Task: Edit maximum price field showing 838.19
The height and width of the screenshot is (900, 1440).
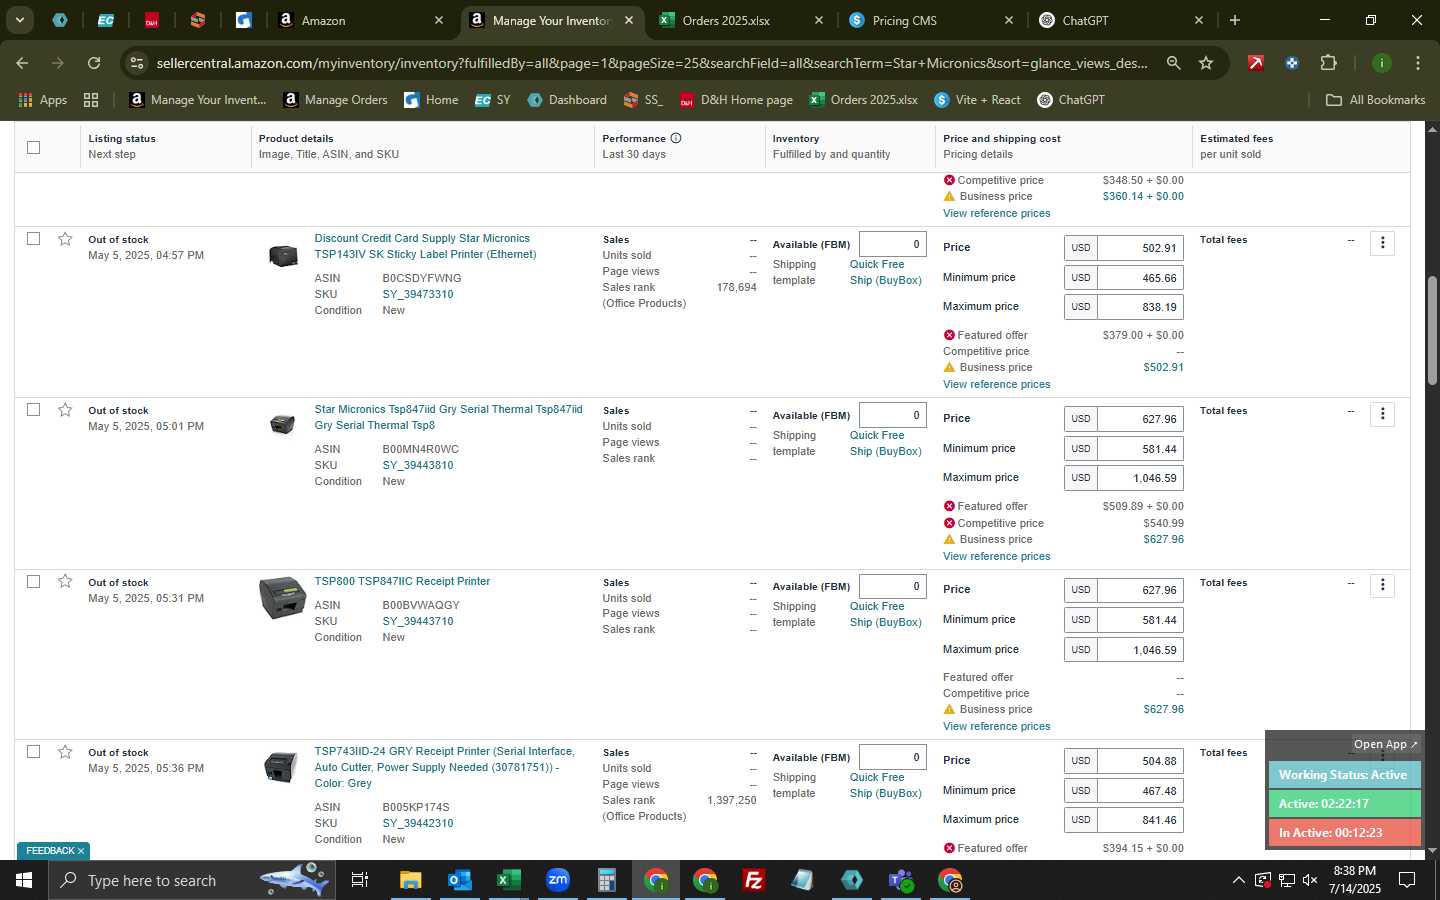Action: point(1140,307)
